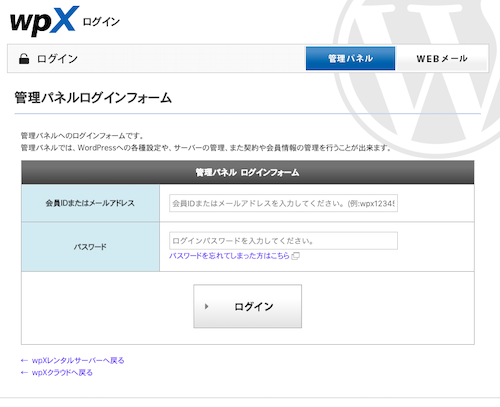The image size is (500, 407).
Task: Focus the 会員IDまたはメールアドレス input field
Action: point(283,203)
